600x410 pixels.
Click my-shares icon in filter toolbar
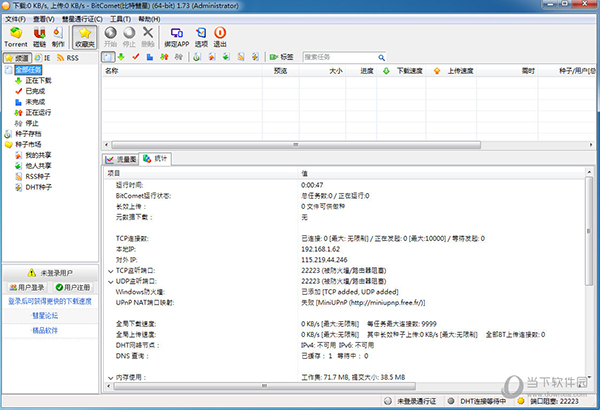212,57
